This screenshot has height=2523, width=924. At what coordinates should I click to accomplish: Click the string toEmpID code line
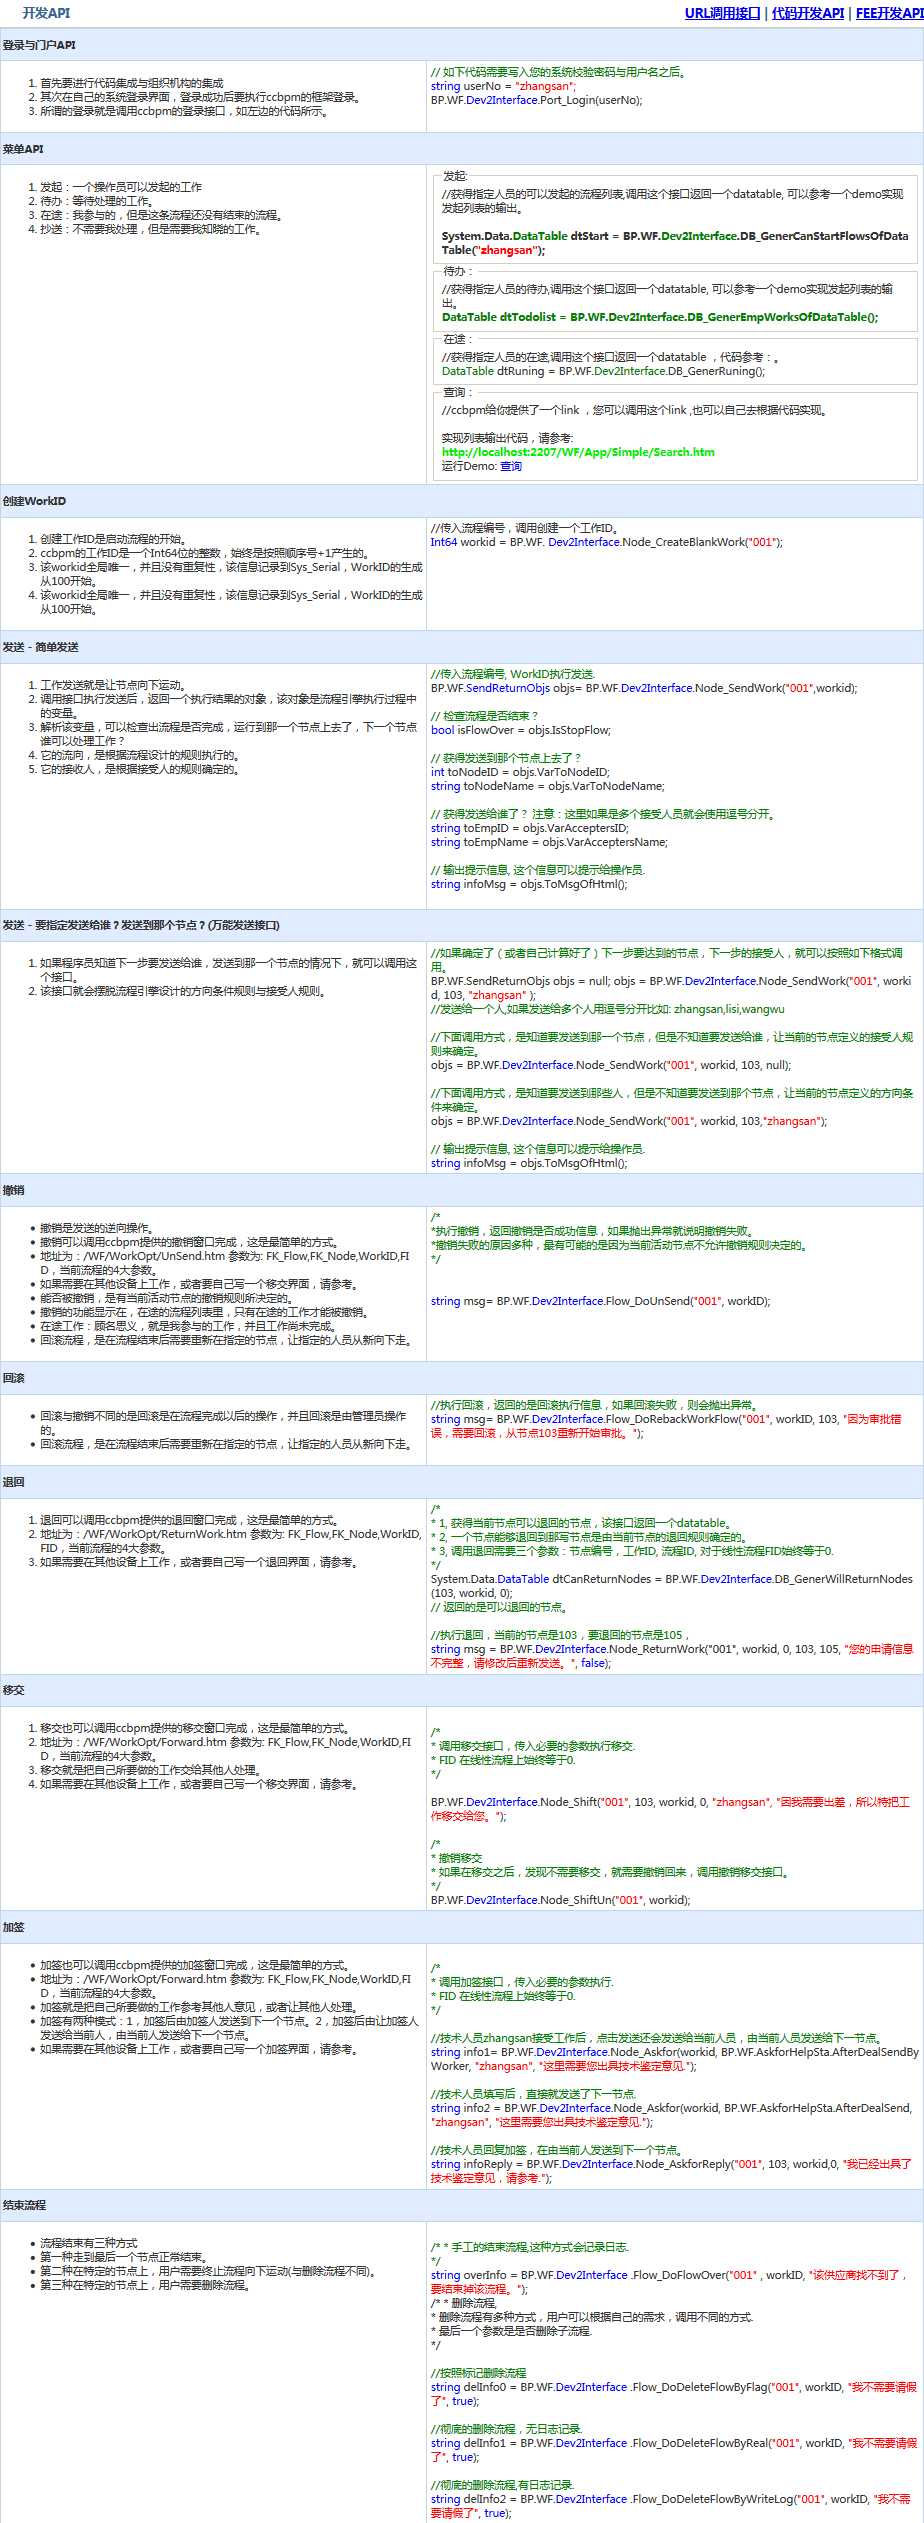click(530, 828)
